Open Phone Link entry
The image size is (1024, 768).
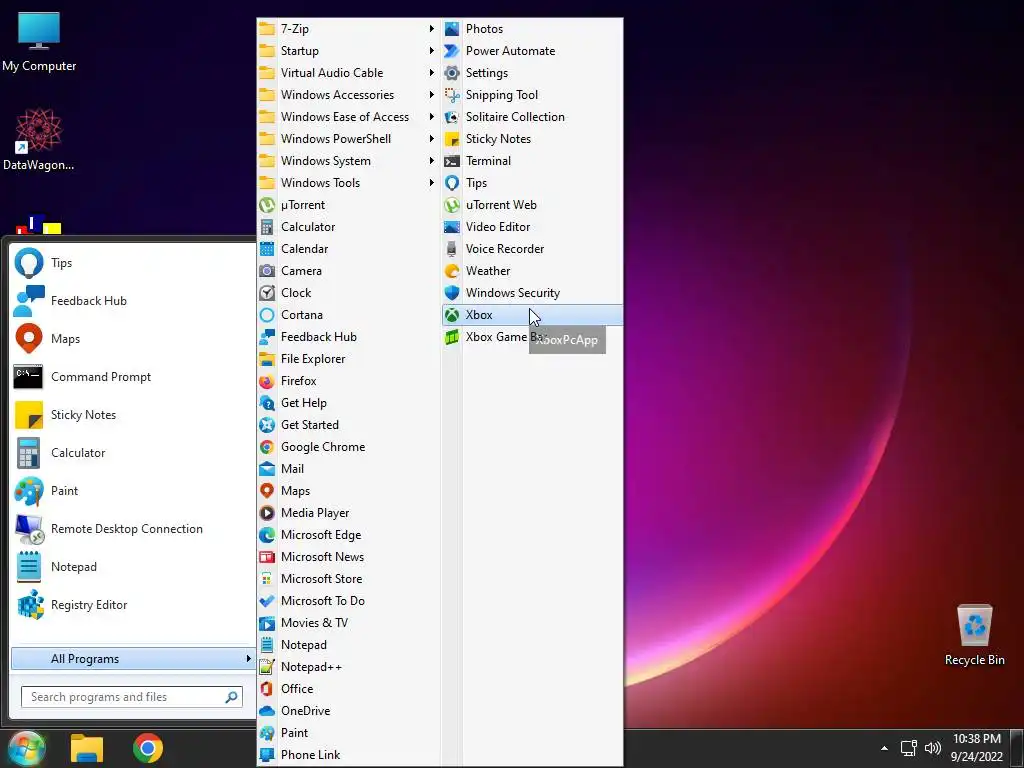click(348, 755)
